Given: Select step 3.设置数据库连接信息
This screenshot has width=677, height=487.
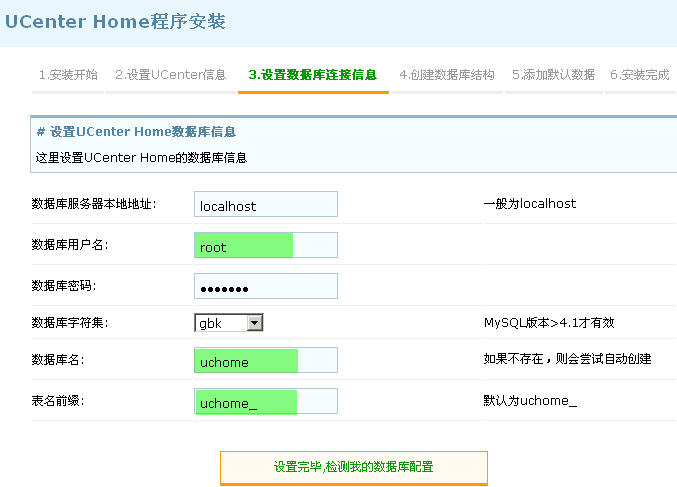Looking at the screenshot, I should click(313, 75).
